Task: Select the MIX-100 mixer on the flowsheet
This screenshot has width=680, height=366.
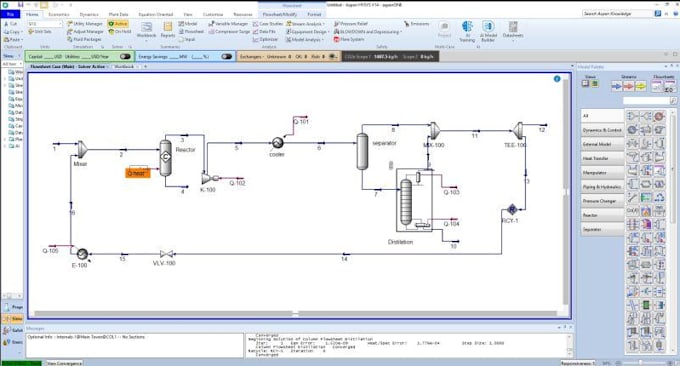Action: point(435,131)
